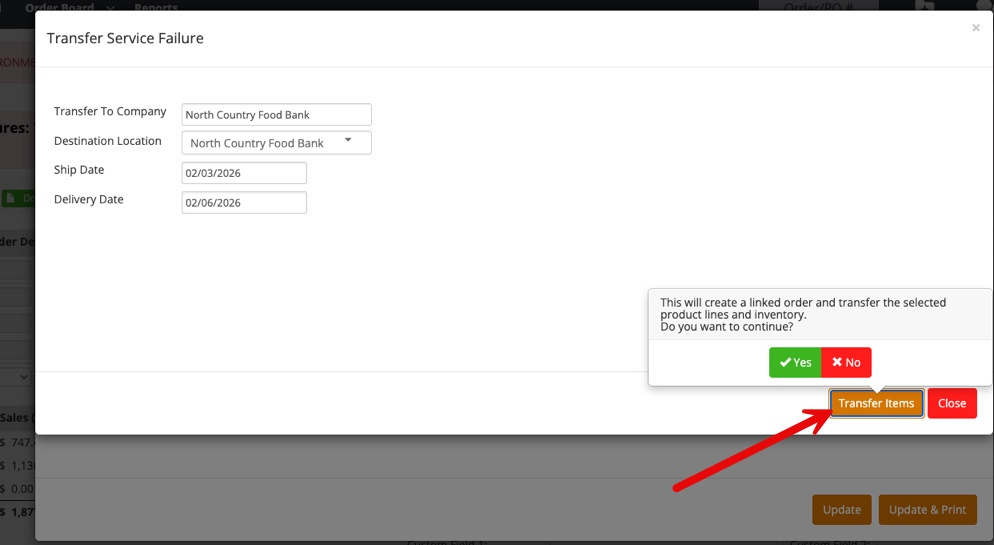
Task: Open the Reports menu
Action: pyautogui.click(x=156, y=6)
